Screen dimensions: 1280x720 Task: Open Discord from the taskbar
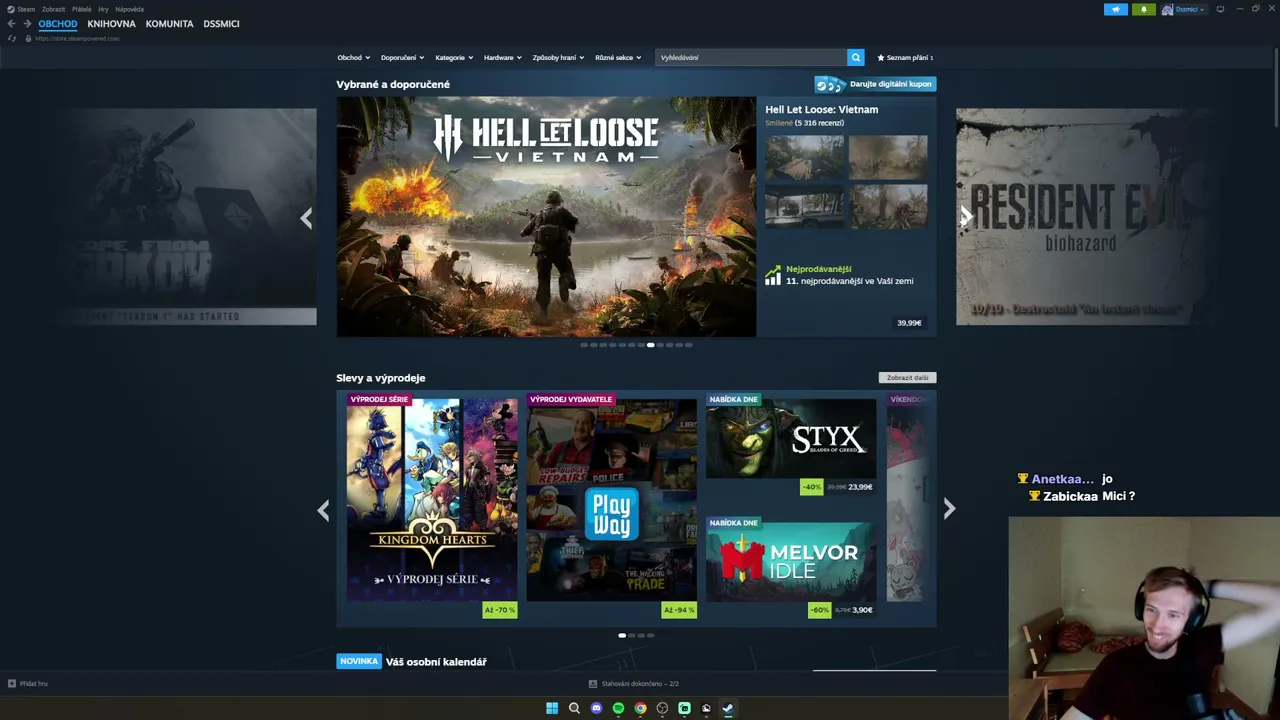[x=596, y=708]
